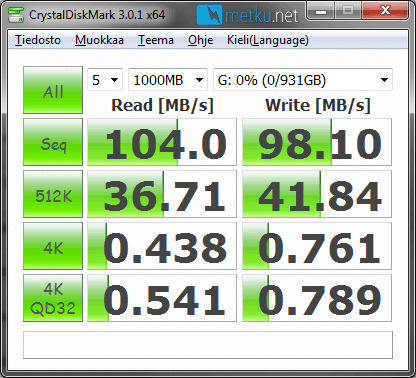Click the Seq write result 98.10

(x=317, y=142)
